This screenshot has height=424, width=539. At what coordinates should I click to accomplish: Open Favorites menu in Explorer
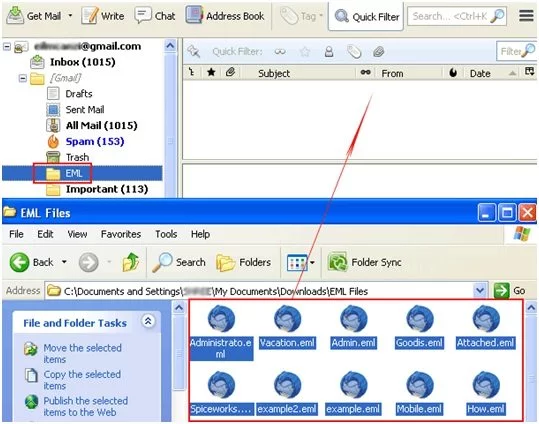[121, 234]
